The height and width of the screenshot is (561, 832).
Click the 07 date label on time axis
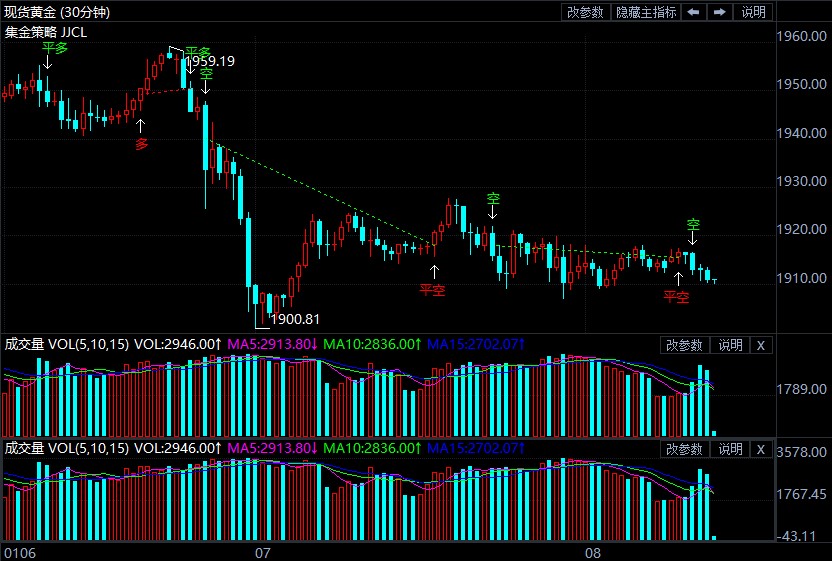pos(263,553)
